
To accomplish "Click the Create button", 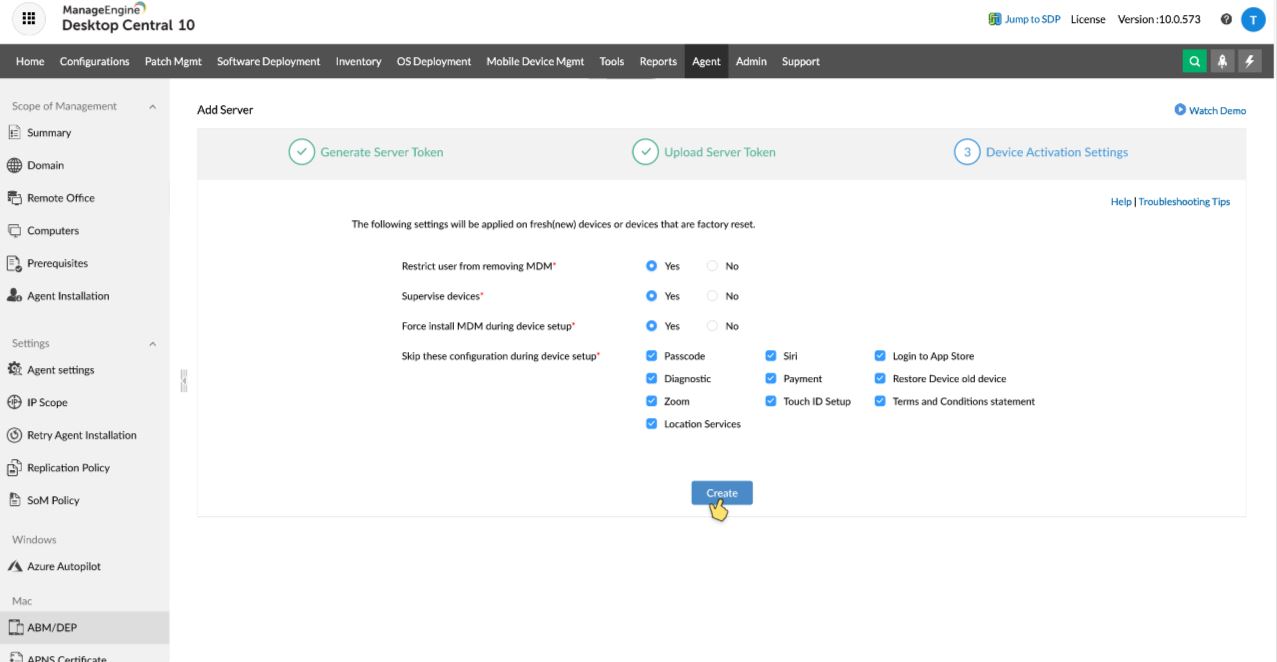I will point(722,492).
